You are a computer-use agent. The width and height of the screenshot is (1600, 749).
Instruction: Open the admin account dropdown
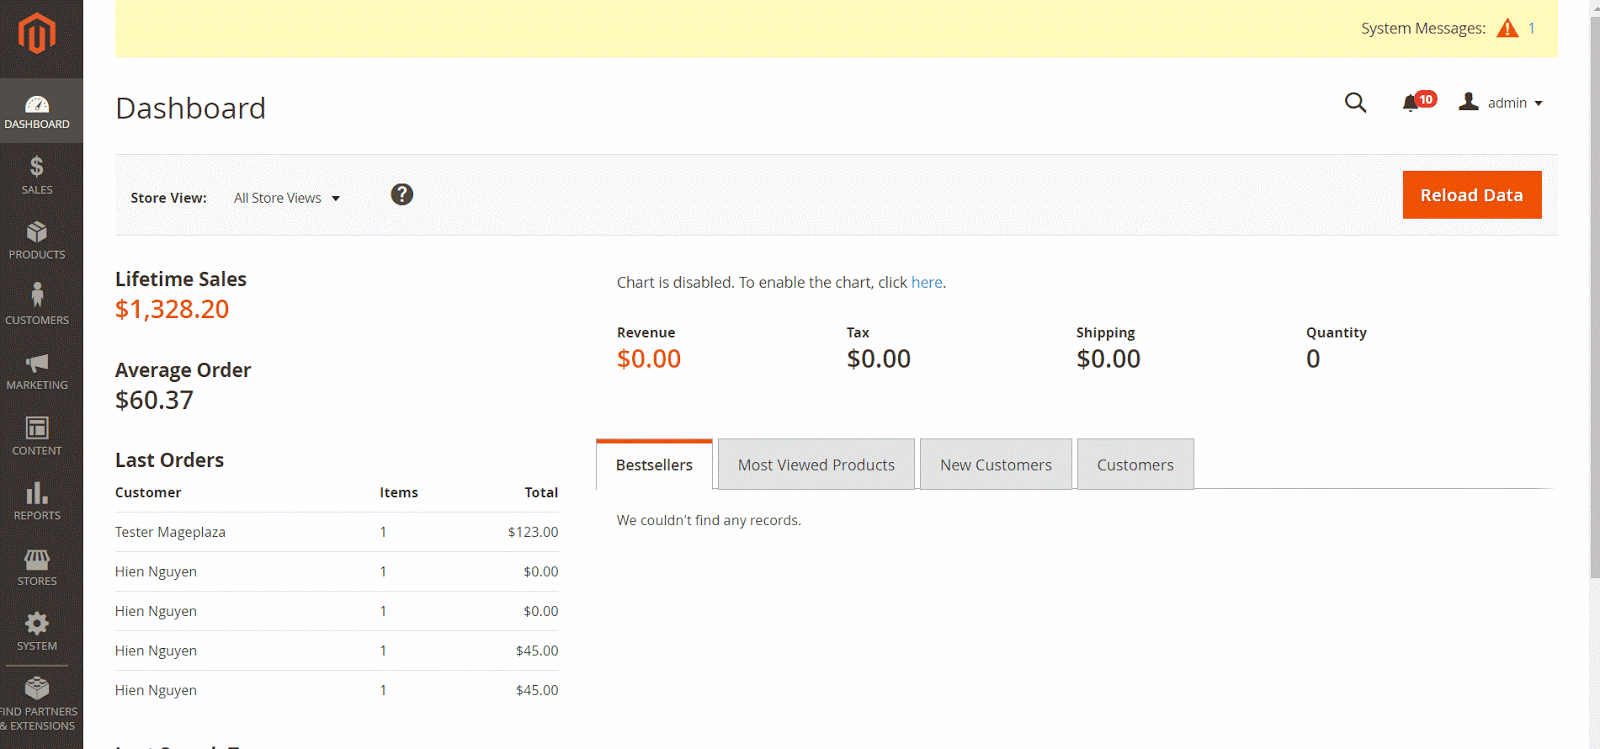pos(1501,103)
